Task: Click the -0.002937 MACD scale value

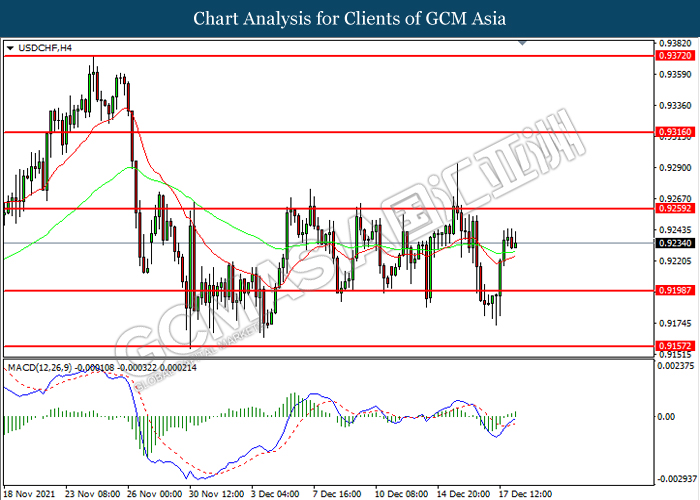Action: click(677, 479)
